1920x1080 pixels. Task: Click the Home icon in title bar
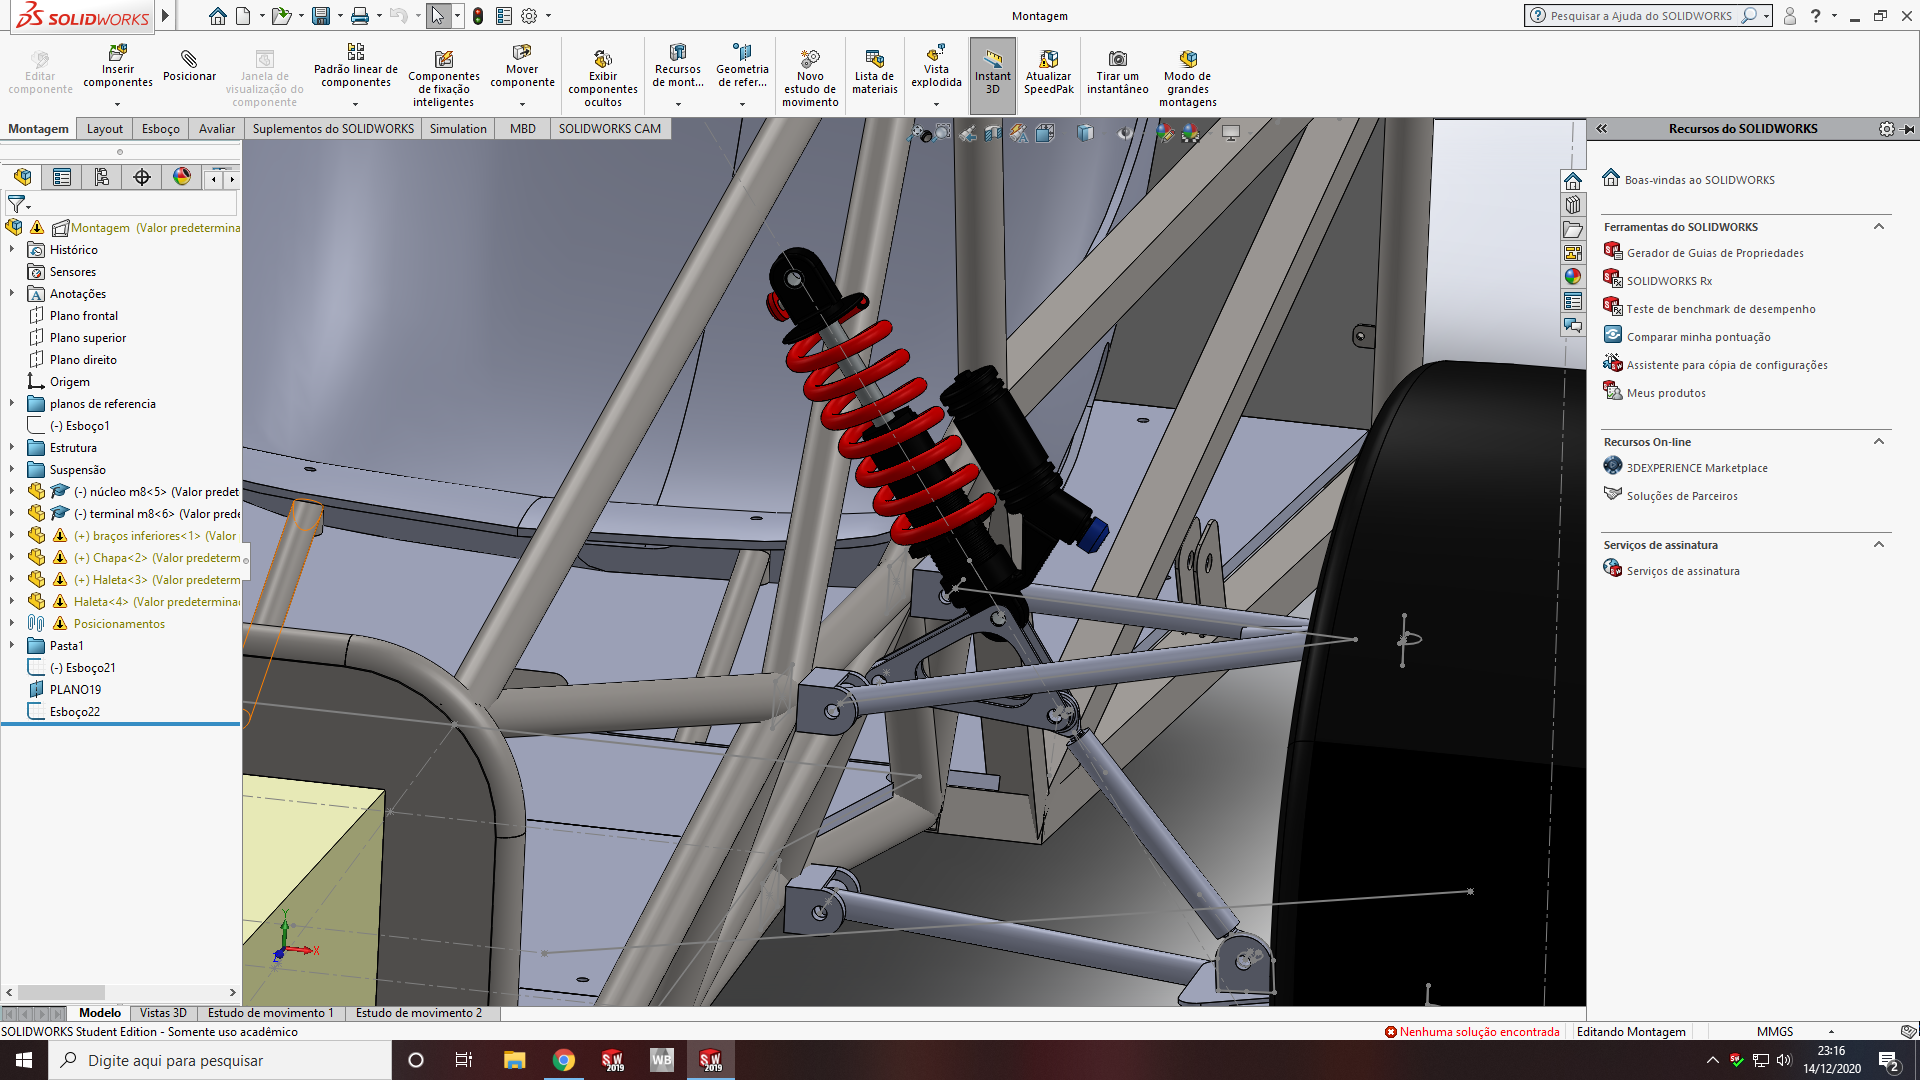[x=217, y=16]
